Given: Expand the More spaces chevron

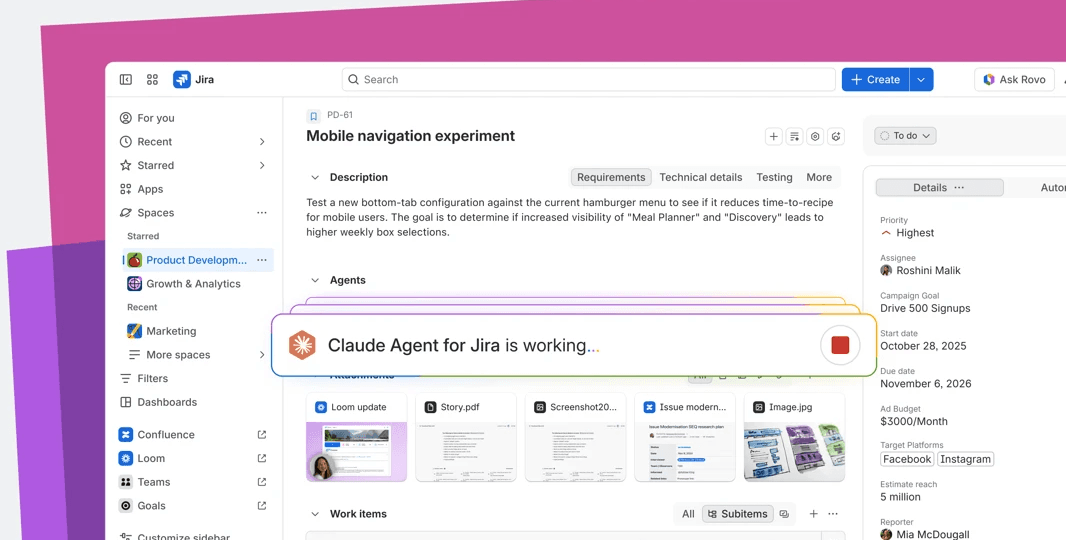Looking at the screenshot, I should point(262,354).
